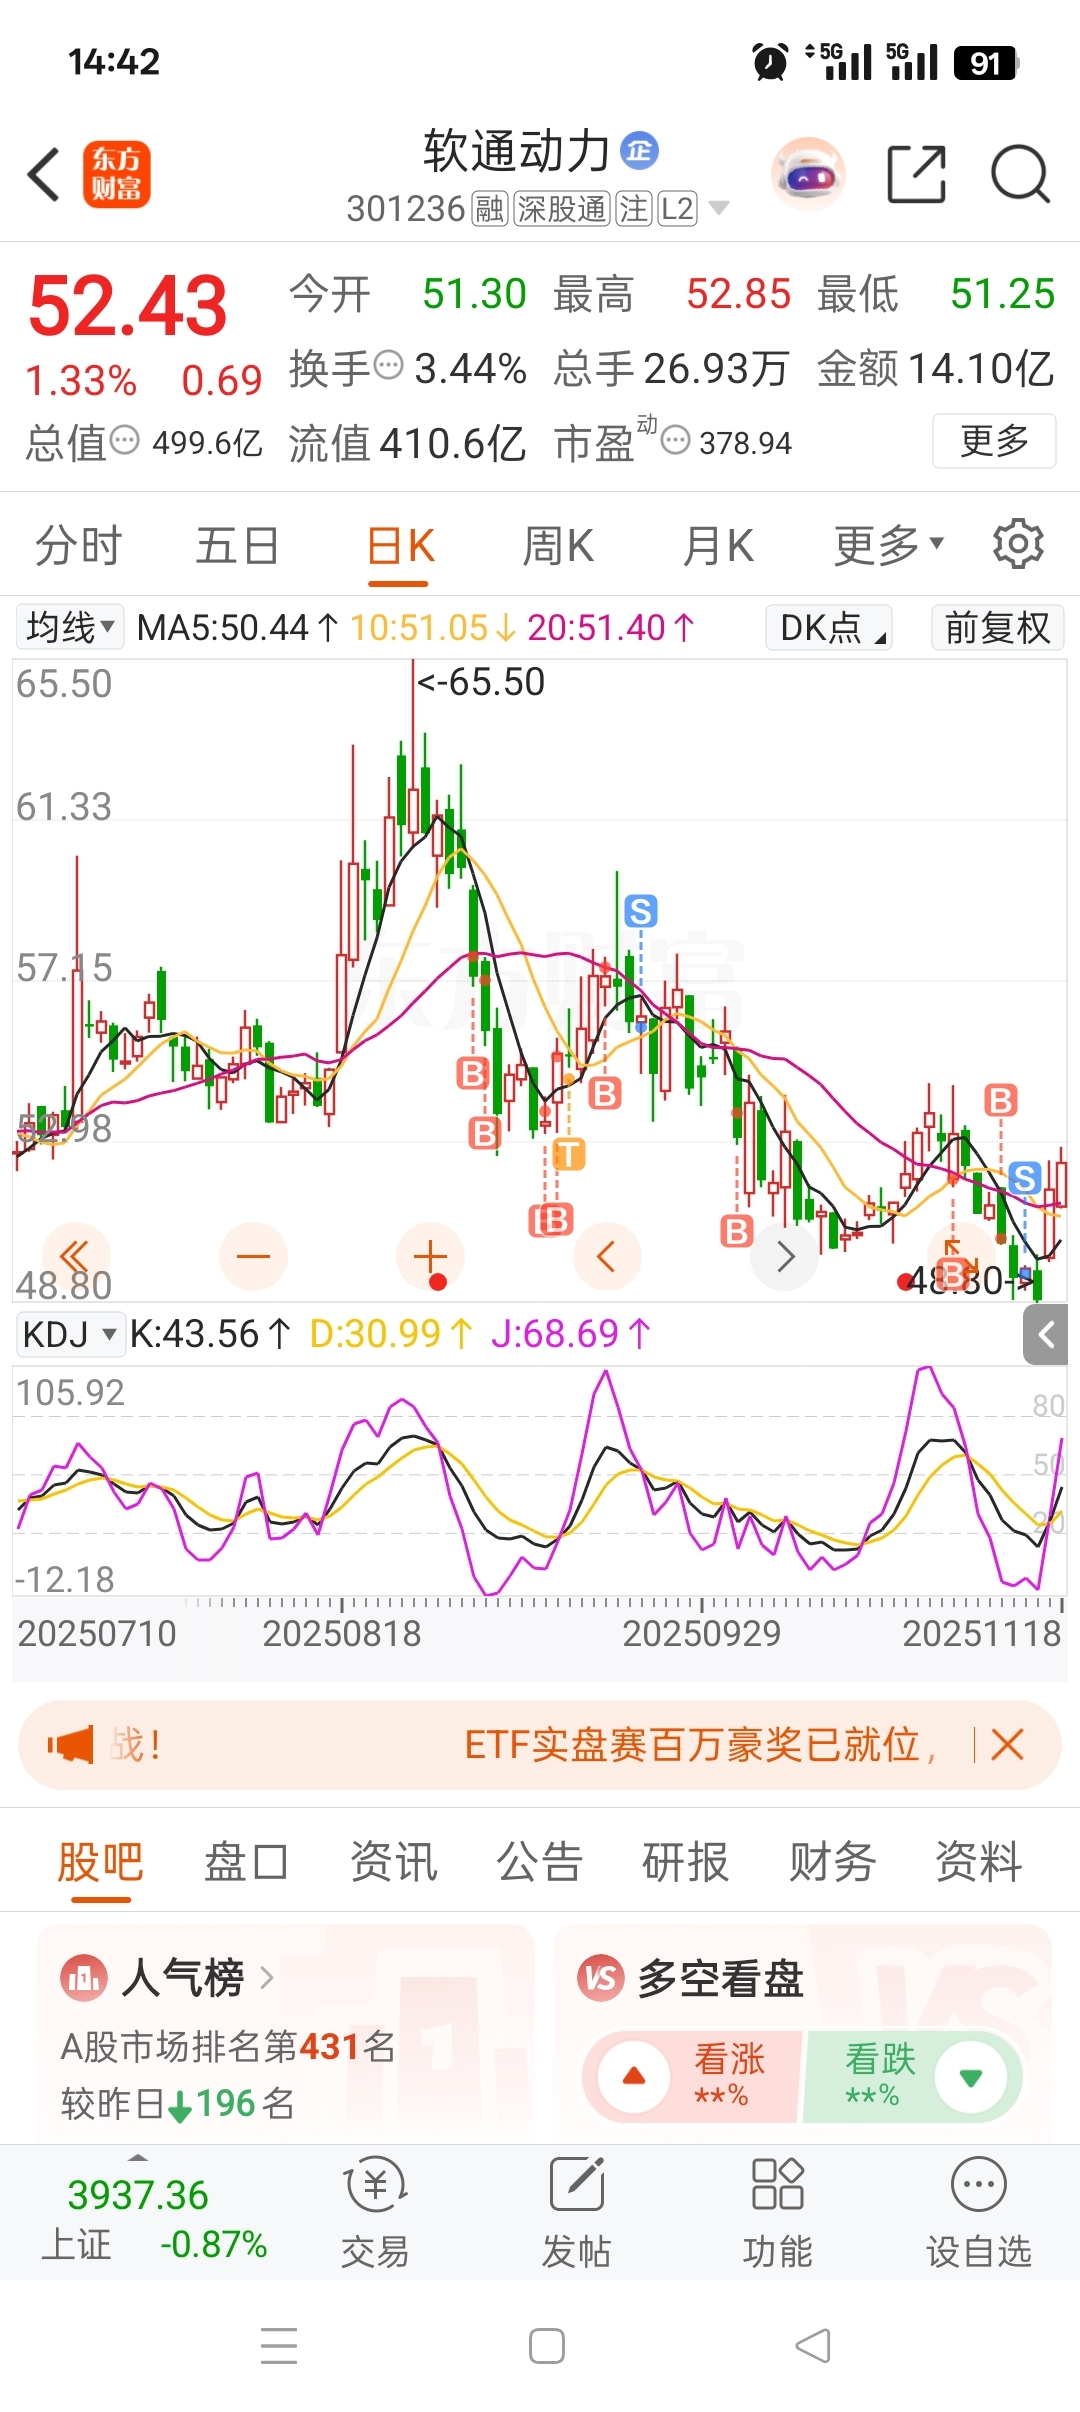Open 均线 indicator dropdown

click(70, 627)
